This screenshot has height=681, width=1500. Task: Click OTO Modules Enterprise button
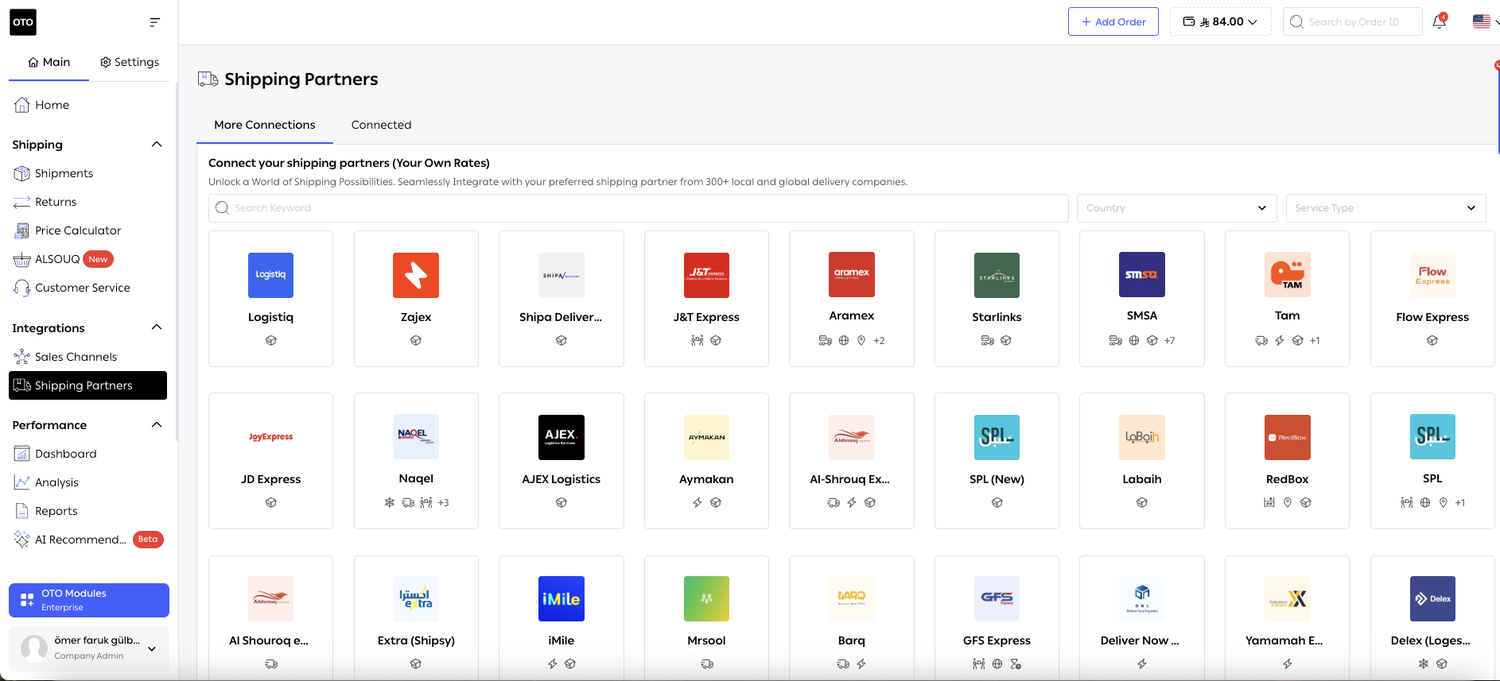click(x=89, y=600)
